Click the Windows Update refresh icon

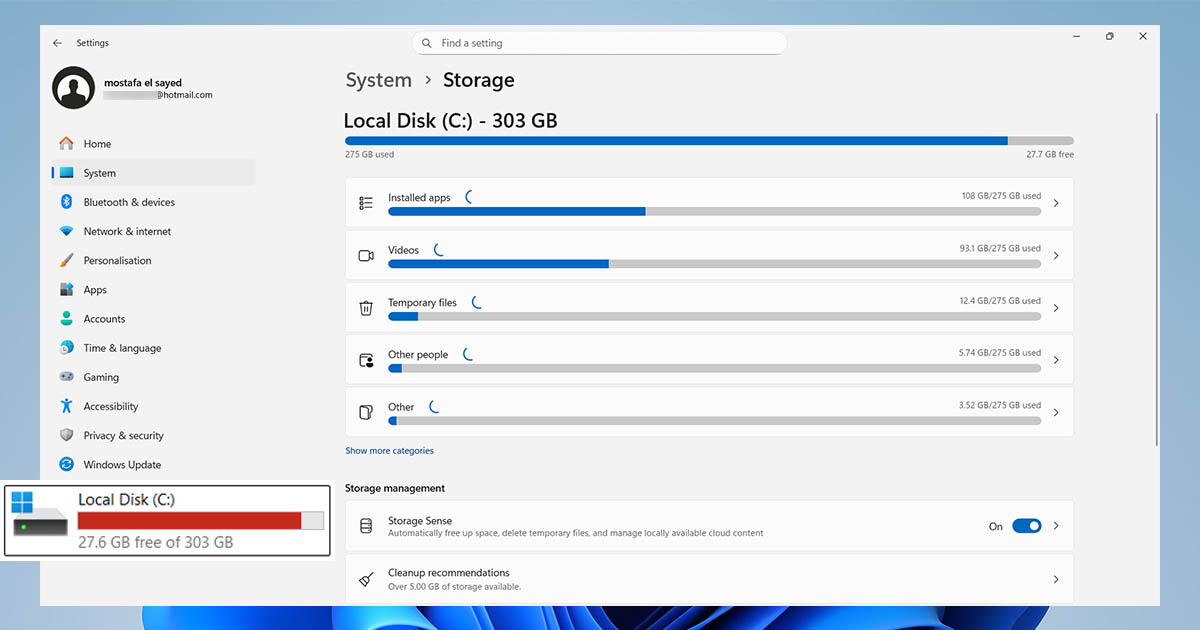(66, 464)
